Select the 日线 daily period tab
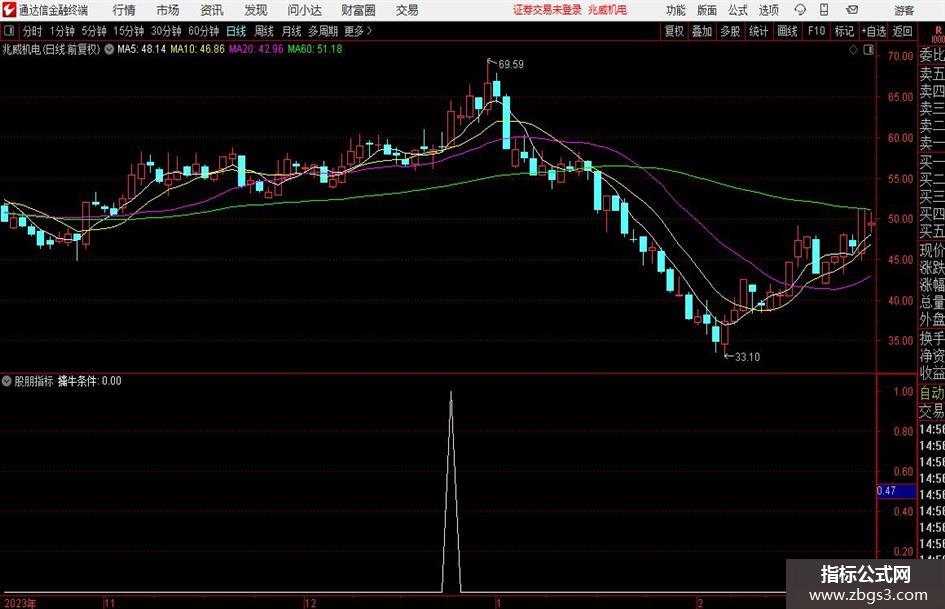The width and height of the screenshot is (945, 609). click(x=236, y=31)
